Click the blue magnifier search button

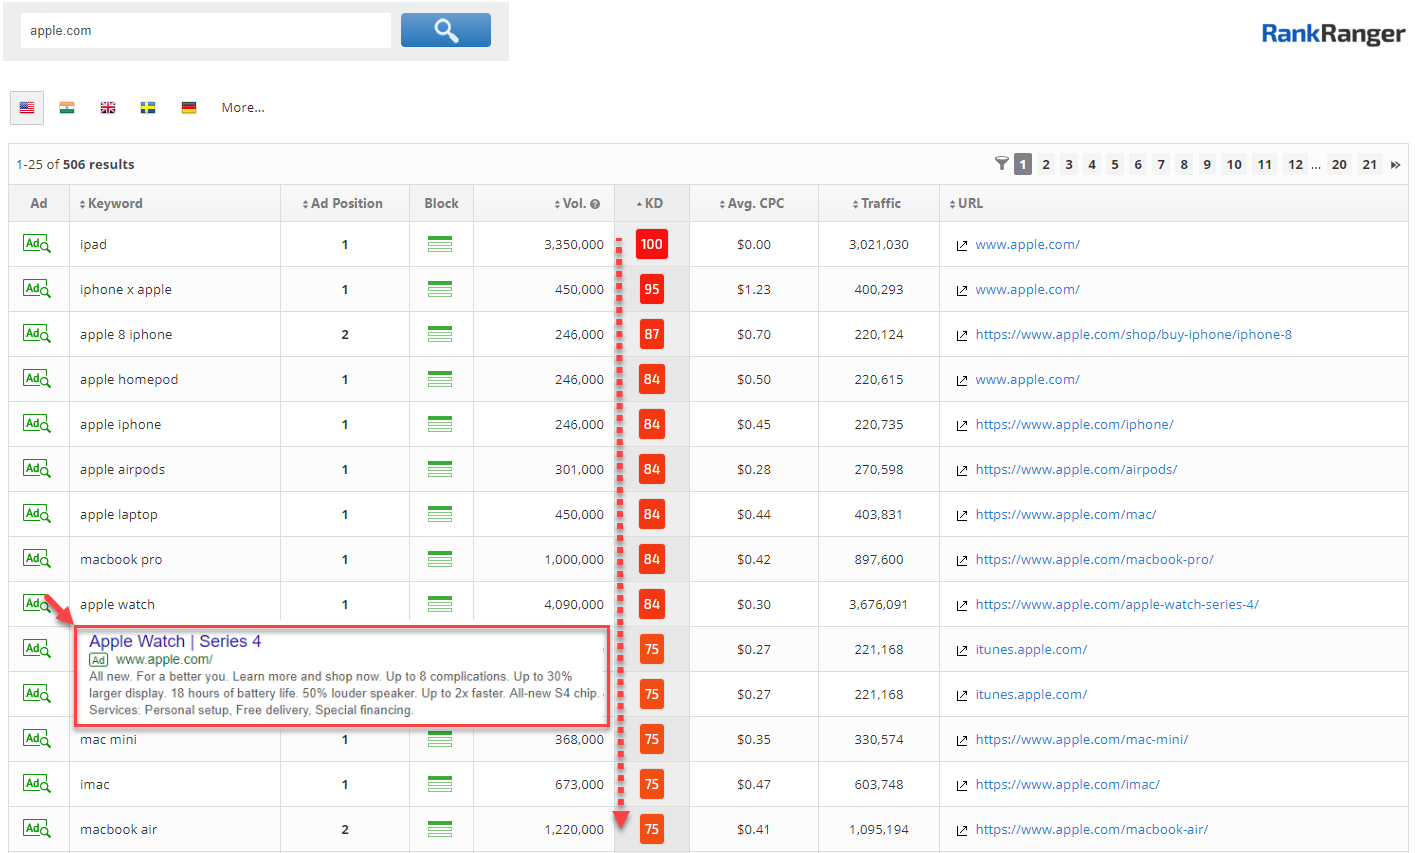445,30
